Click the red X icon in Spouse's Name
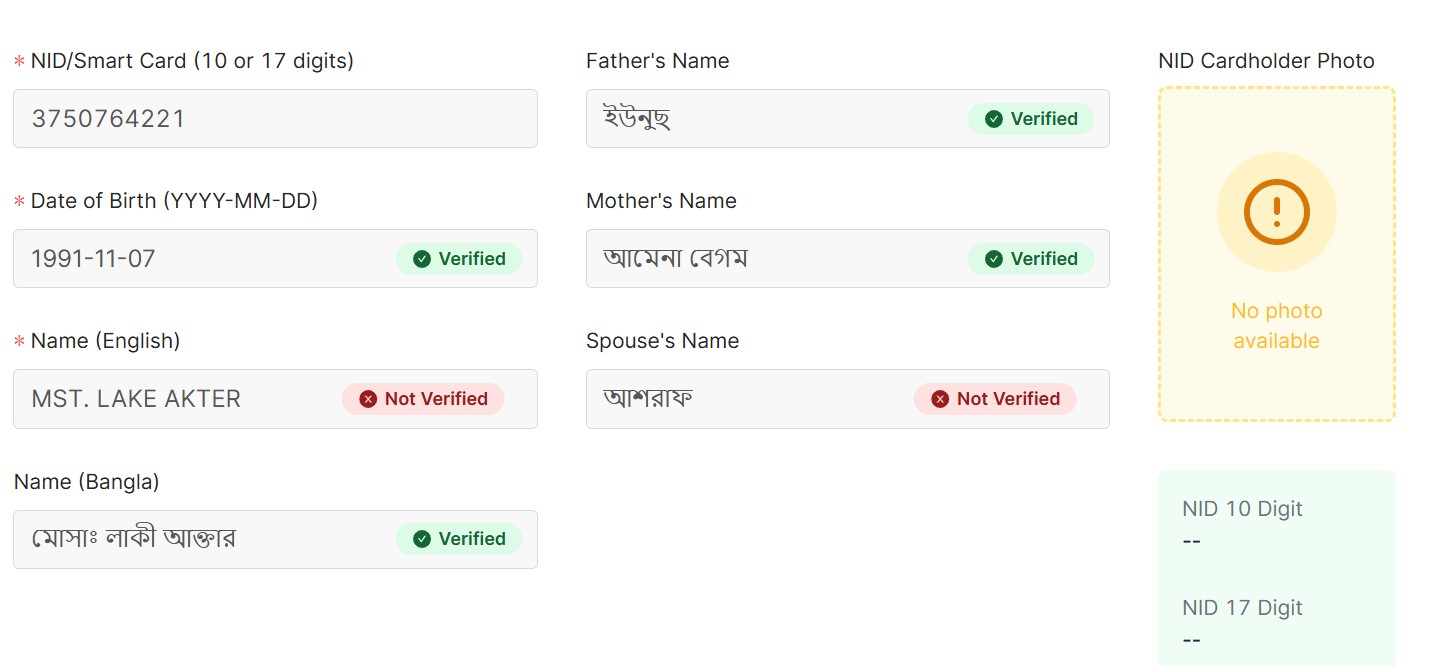 (x=940, y=399)
